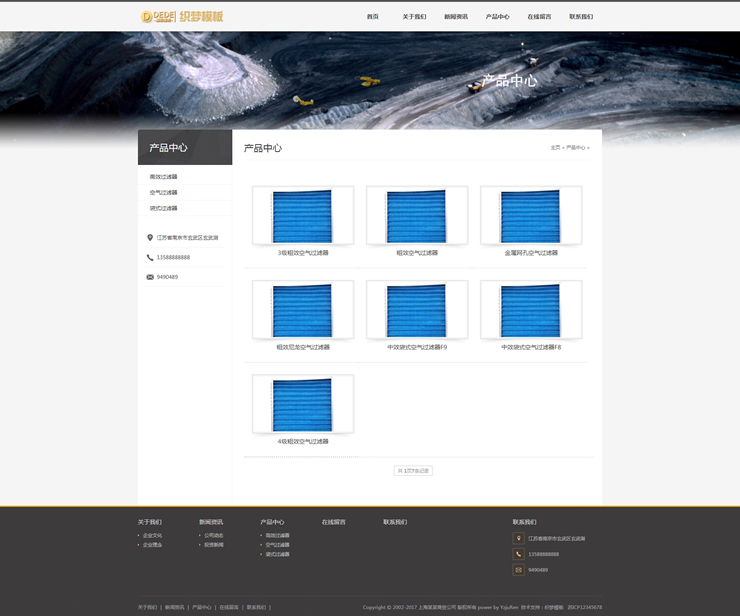This screenshot has height=616, width=740.
Task: Click the sidebar email envelope icon
Action: 150,277
